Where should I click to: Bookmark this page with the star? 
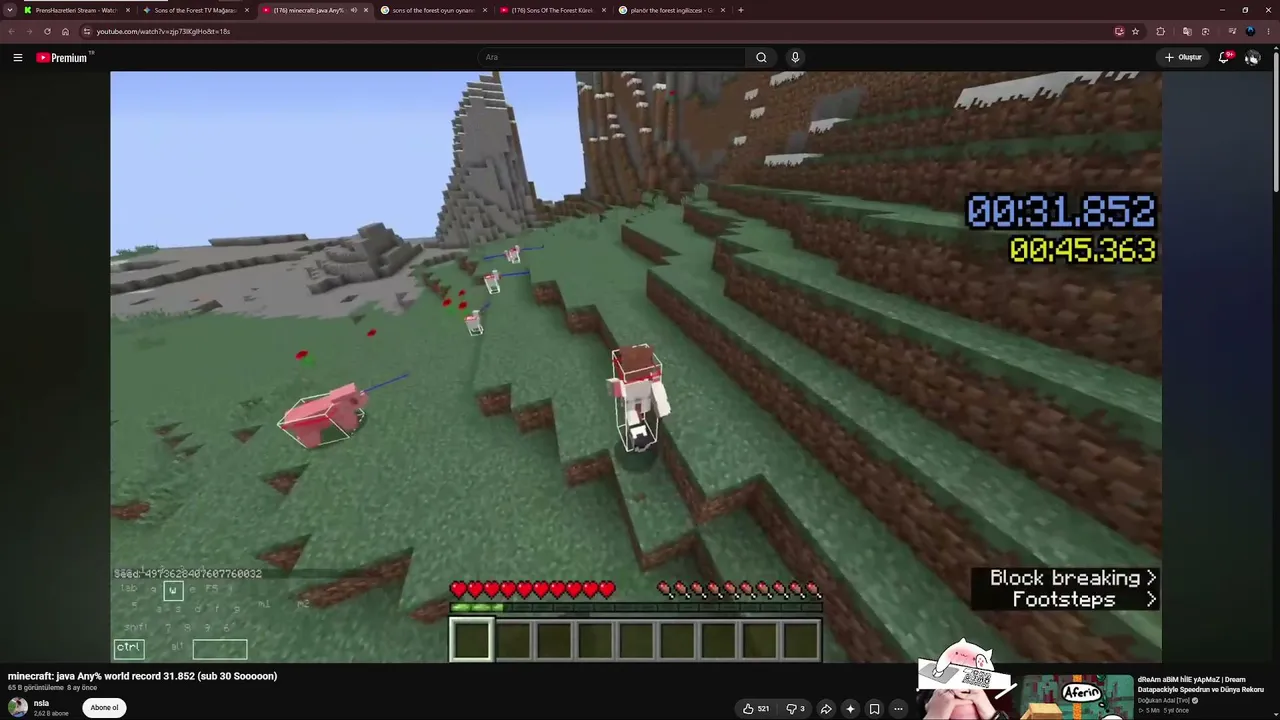1135,31
